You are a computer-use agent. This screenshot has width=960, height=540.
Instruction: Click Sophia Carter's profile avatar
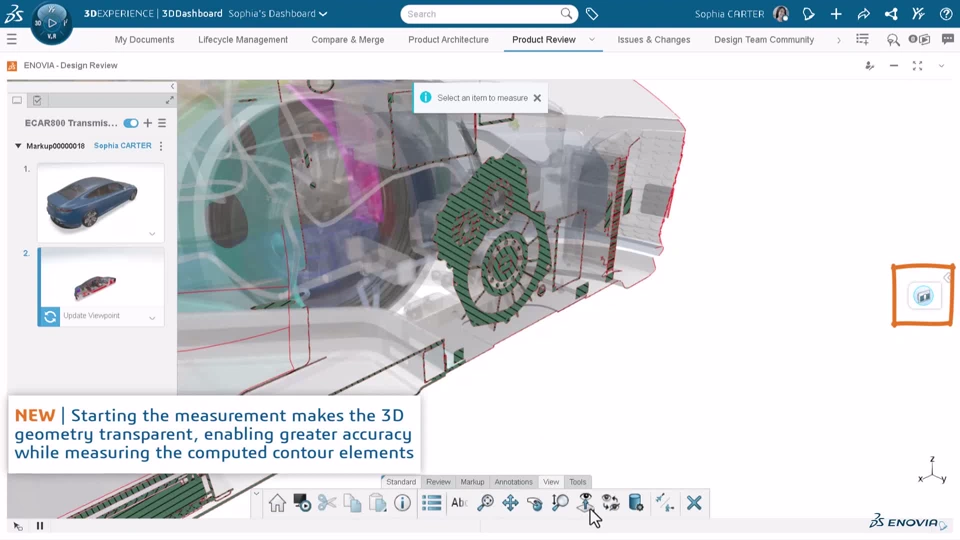click(x=781, y=13)
